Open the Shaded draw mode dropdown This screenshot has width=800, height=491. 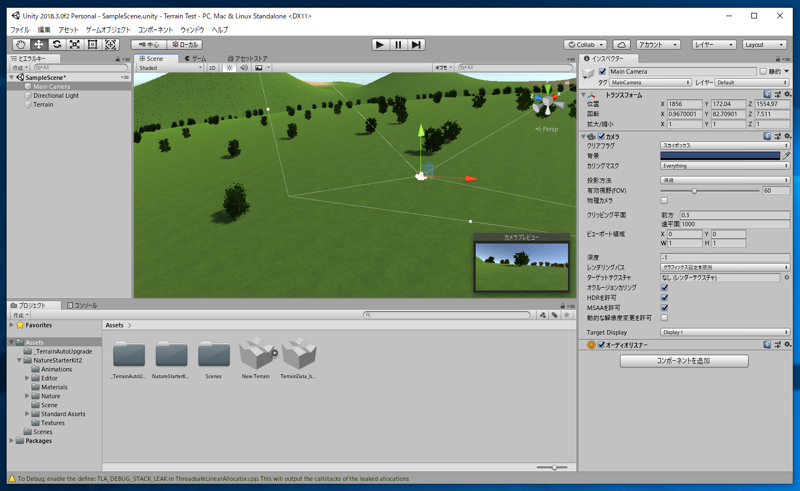pyautogui.click(x=170, y=67)
